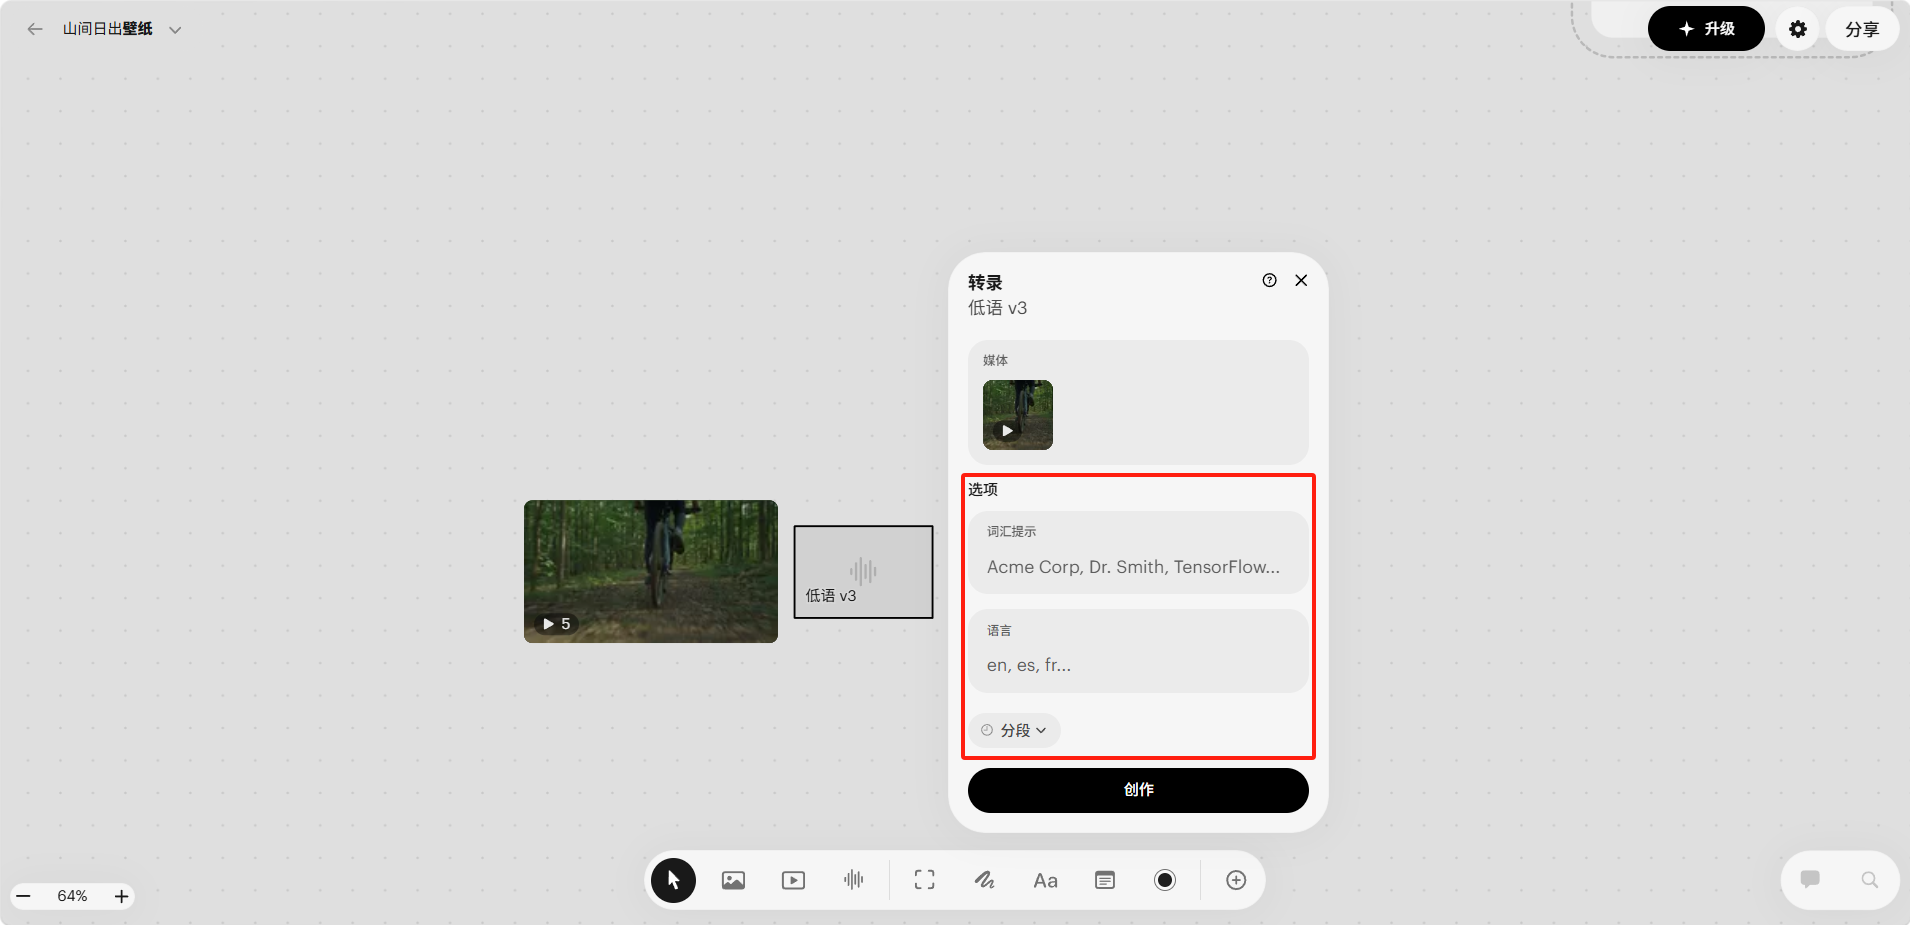
Task: Select the frame tool in toolbar
Action: point(925,880)
